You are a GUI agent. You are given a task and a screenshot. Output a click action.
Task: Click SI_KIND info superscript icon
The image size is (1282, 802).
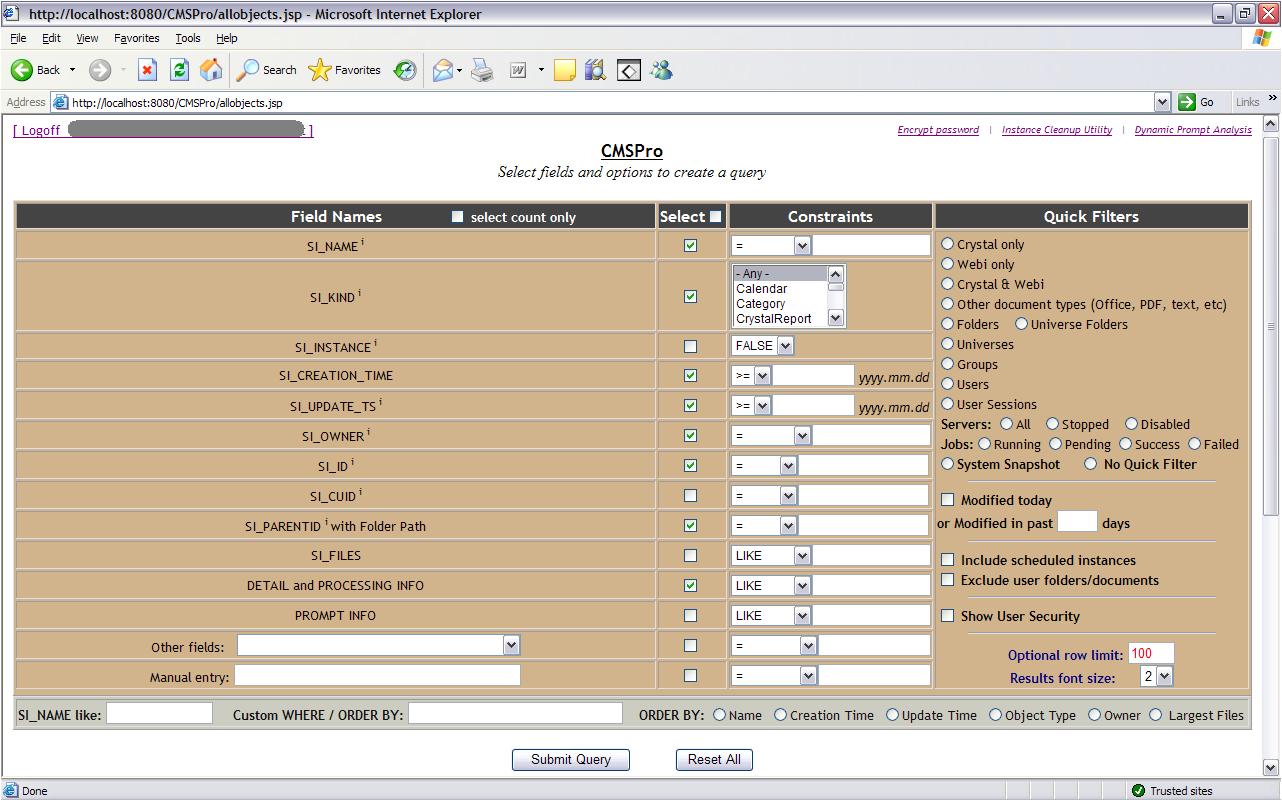point(359,293)
